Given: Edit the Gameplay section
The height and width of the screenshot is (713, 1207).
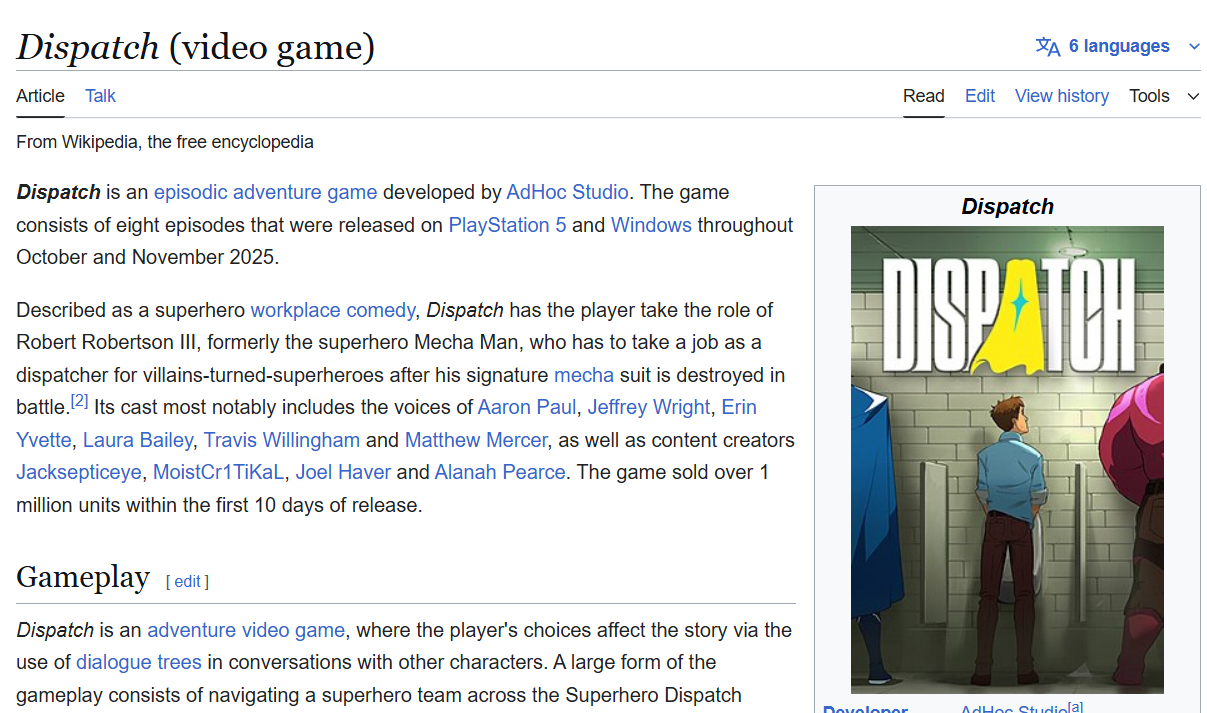Looking at the screenshot, I should [188, 581].
